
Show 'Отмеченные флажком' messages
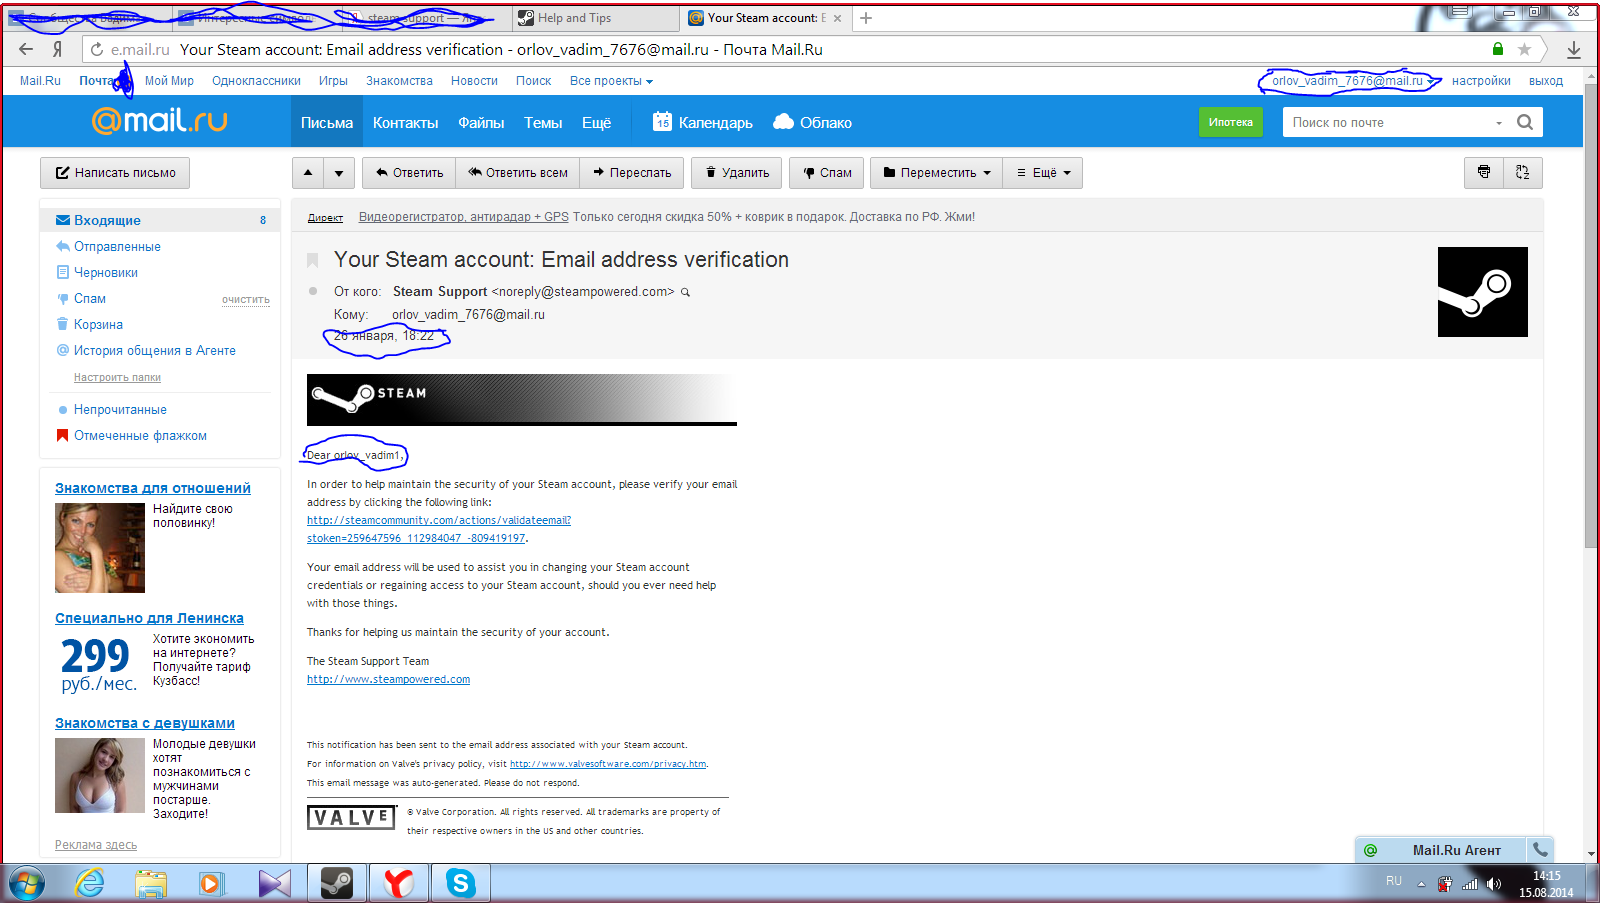pos(140,435)
